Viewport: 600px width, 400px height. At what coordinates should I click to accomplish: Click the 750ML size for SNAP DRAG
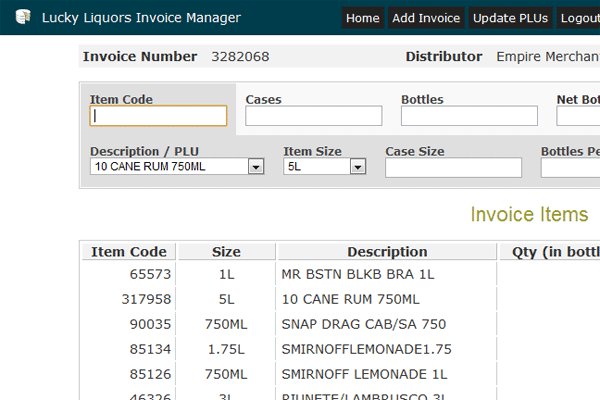point(227,324)
